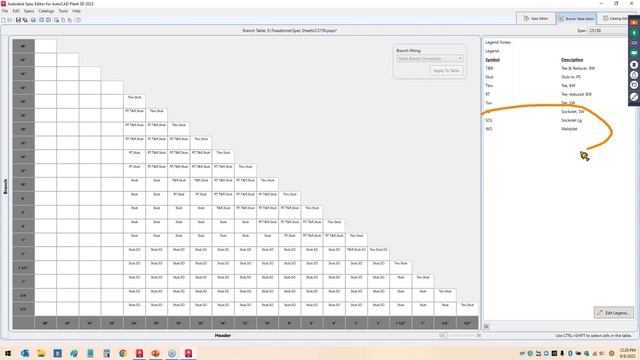
Task: Click the 'SOL' legend symbol
Action: pyautogui.click(x=489, y=120)
